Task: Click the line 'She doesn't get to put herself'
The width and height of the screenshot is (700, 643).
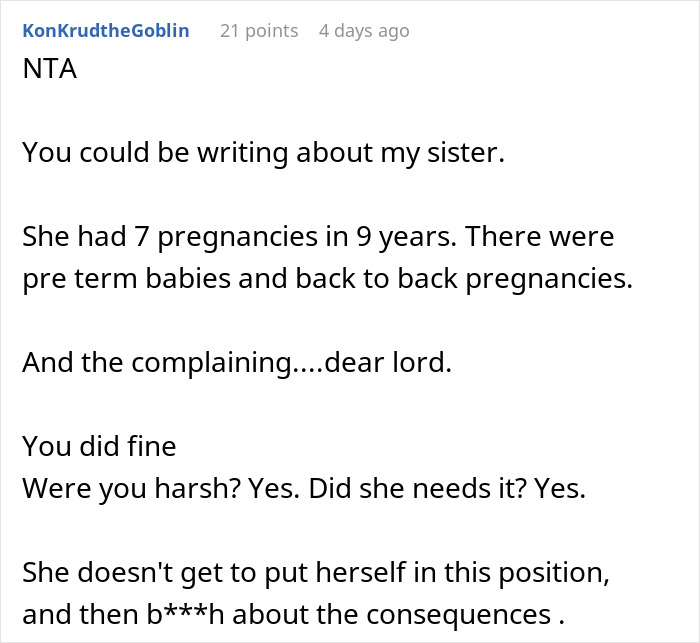Action: pos(316,572)
